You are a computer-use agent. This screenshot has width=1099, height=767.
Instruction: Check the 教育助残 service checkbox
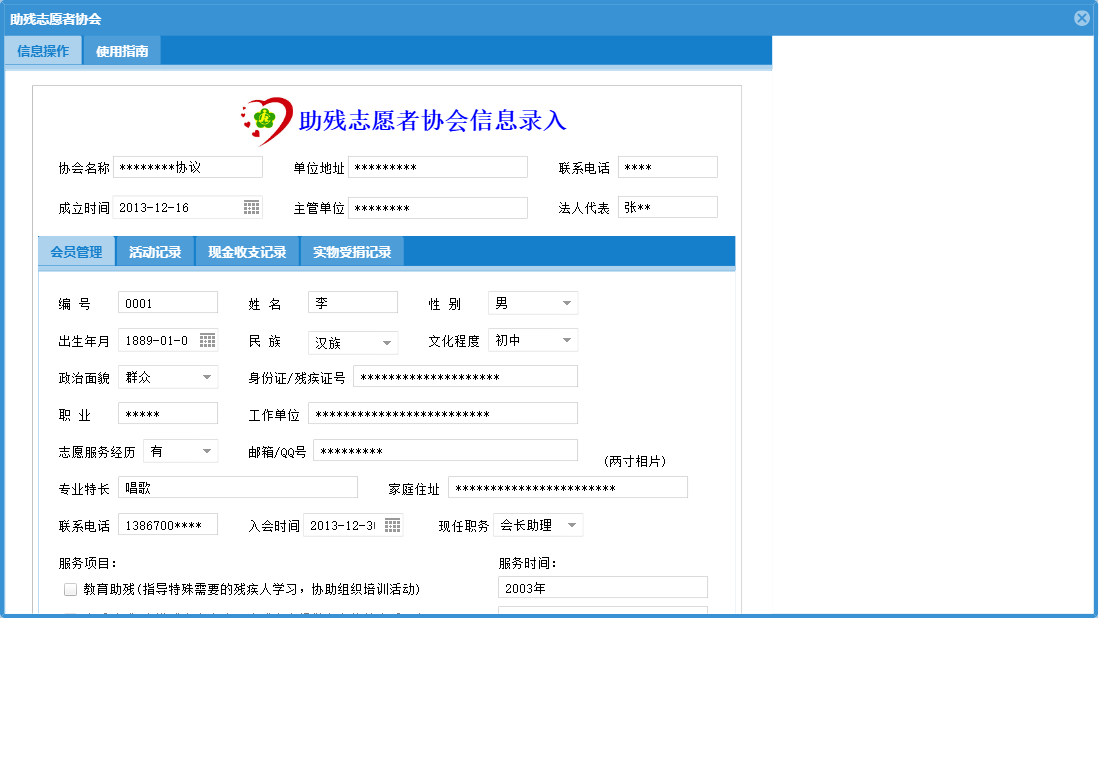pos(70,588)
